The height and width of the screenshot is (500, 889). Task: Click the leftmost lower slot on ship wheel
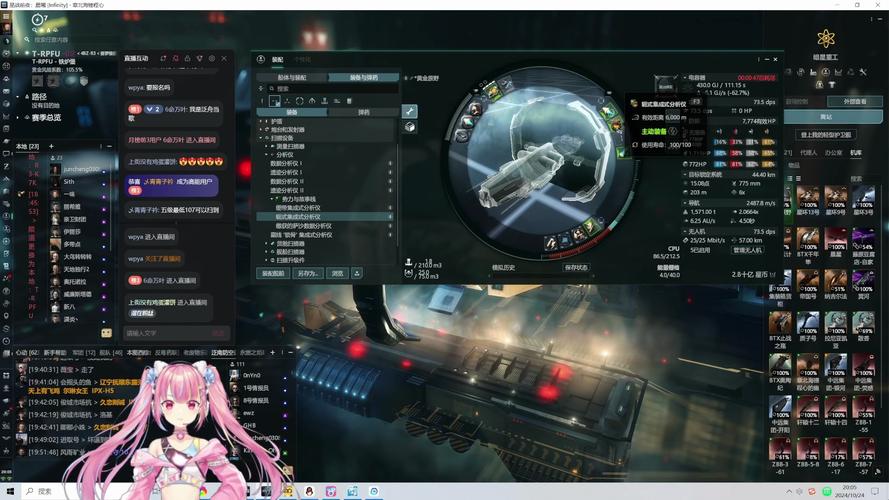pos(551,243)
